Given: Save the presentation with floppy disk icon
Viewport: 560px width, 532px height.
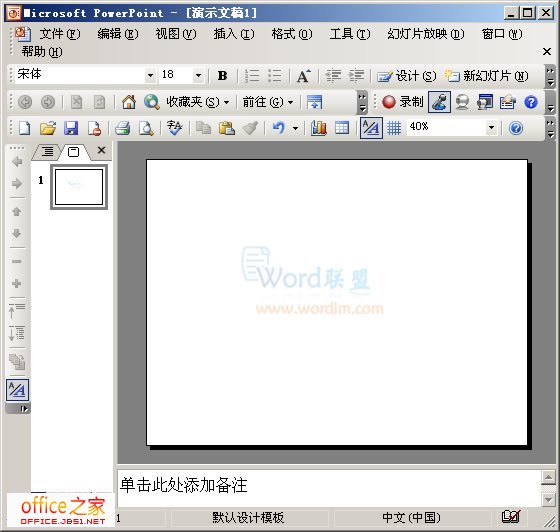Looking at the screenshot, I should pyautogui.click(x=71, y=128).
